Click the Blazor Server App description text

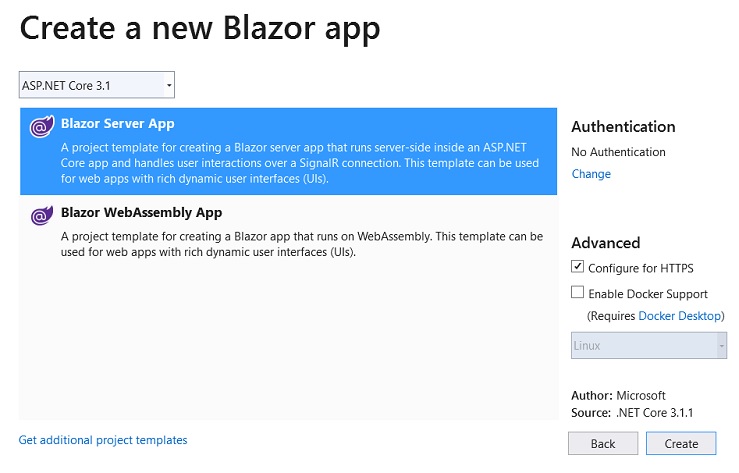(300, 163)
